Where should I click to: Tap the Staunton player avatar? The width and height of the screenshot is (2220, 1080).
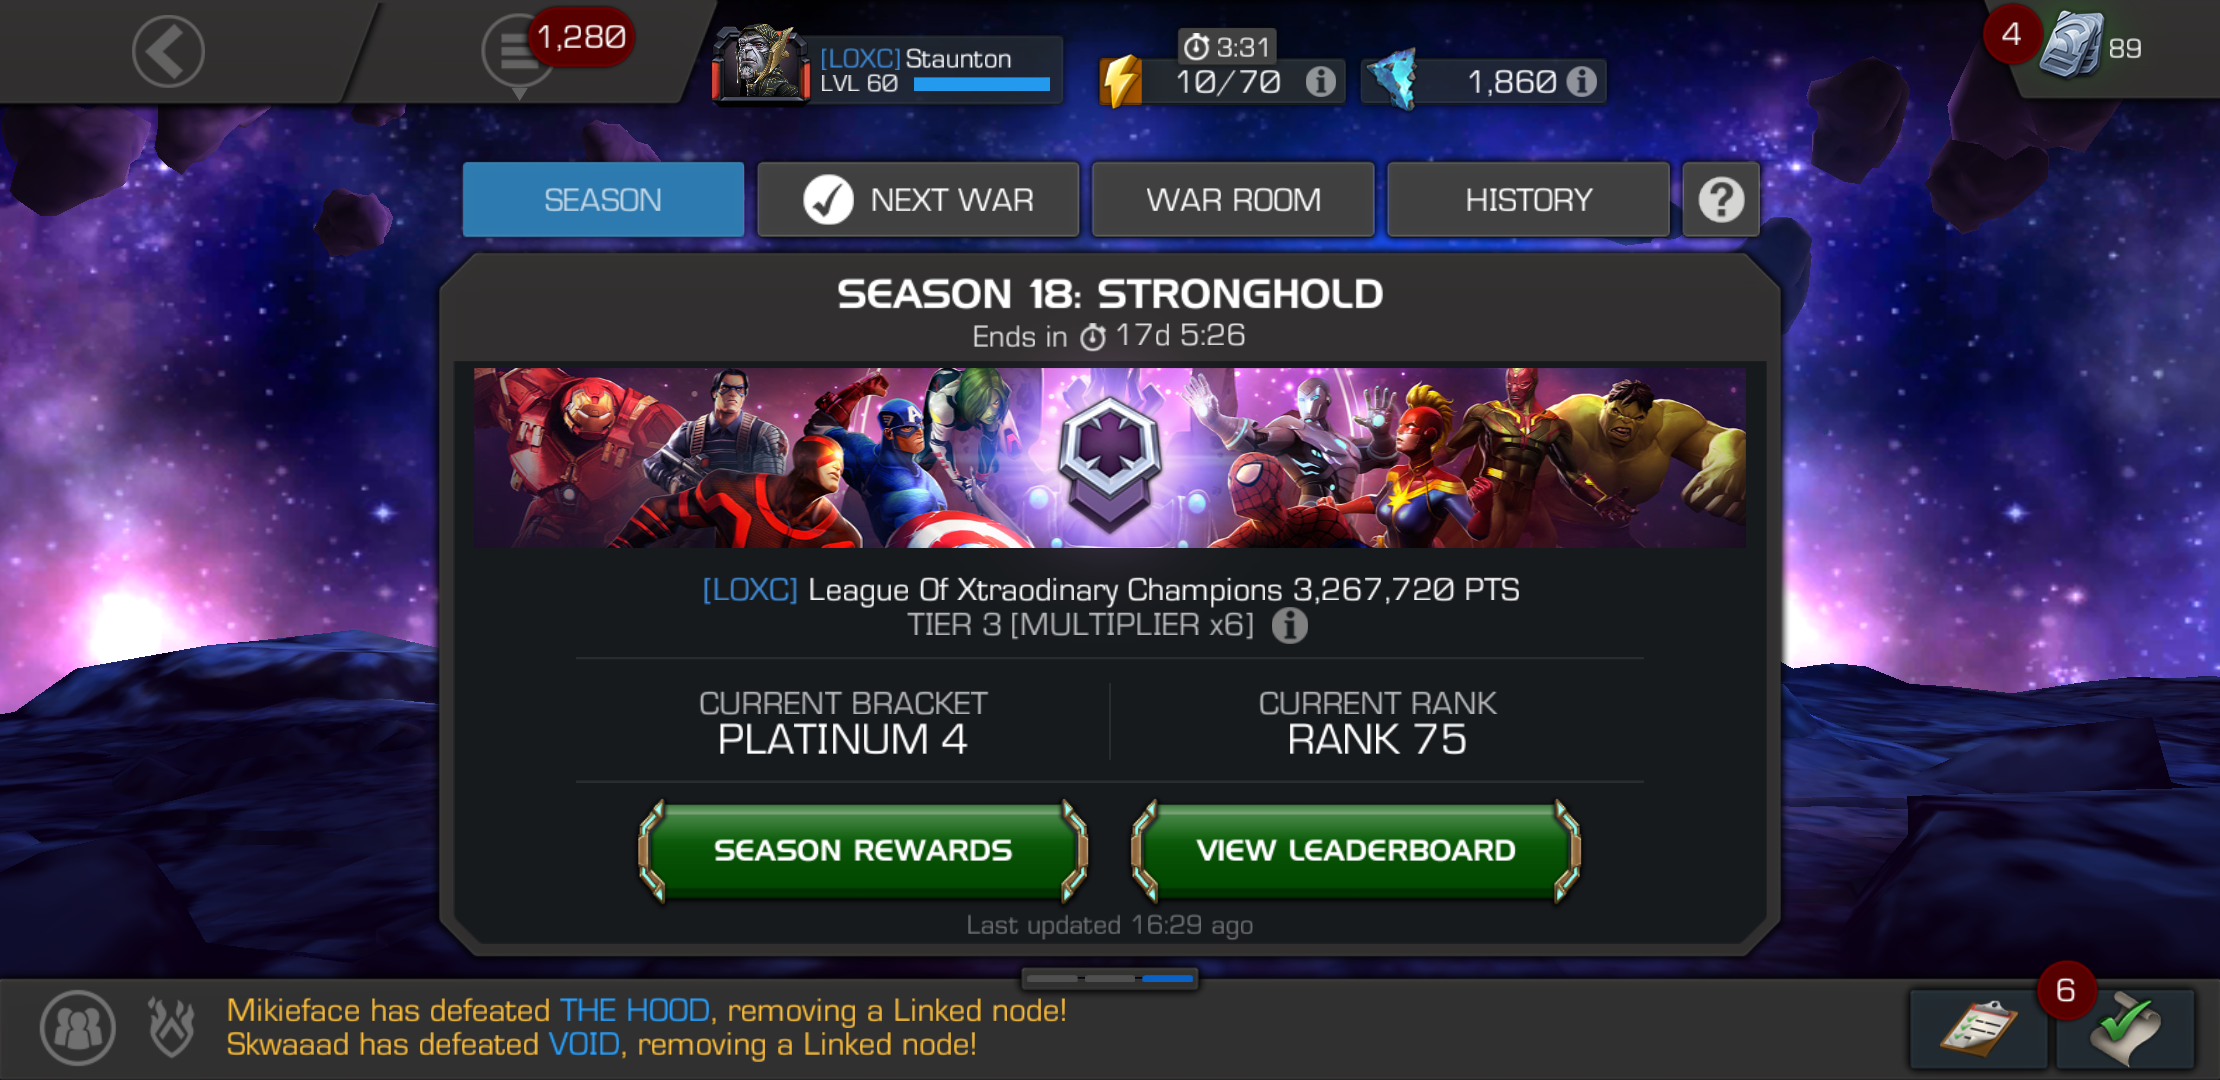[761, 62]
